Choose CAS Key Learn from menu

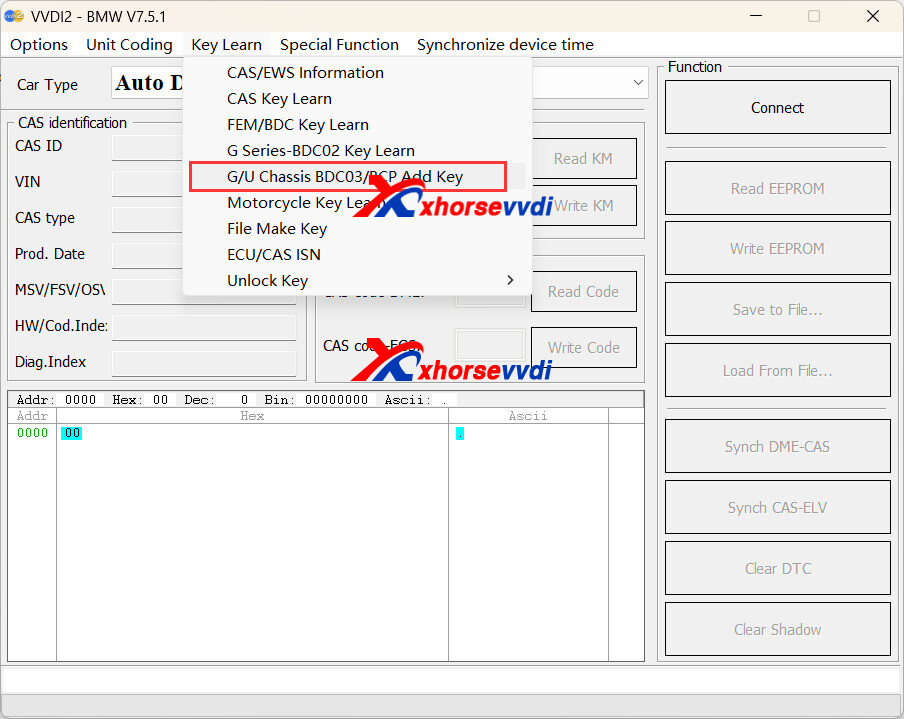(279, 99)
